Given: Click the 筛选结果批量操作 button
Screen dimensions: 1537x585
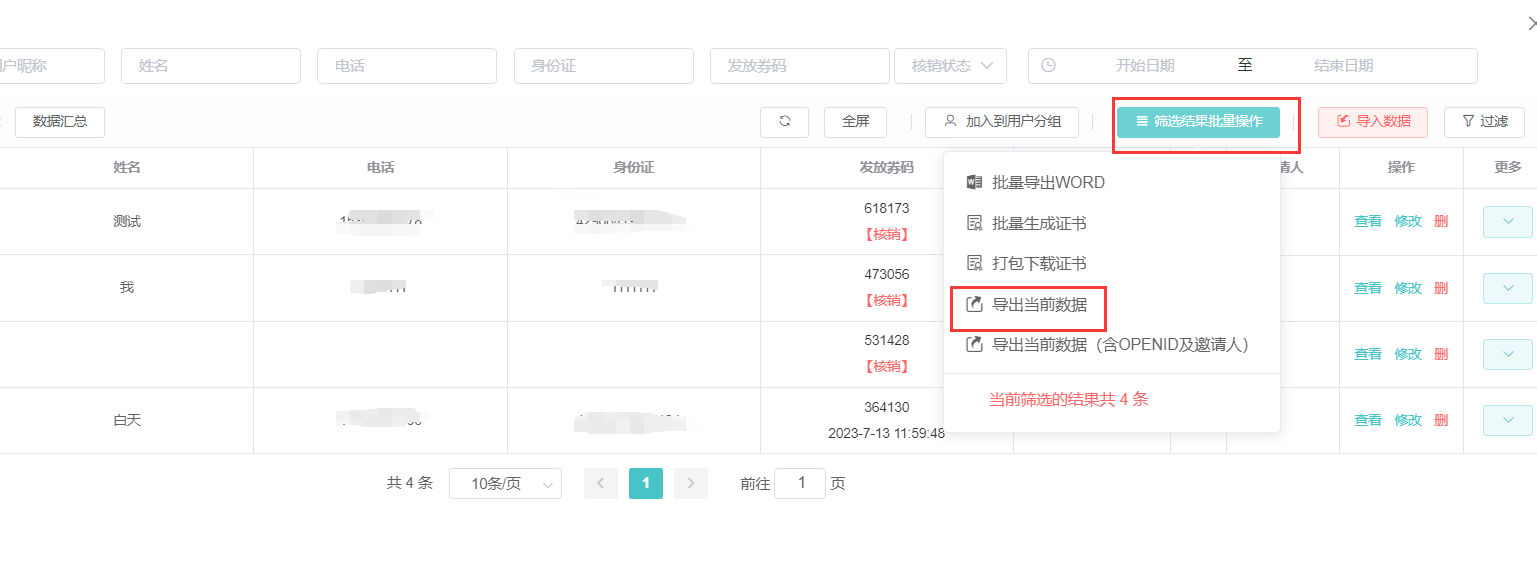Looking at the screenshot, I should click(1198, 122).
